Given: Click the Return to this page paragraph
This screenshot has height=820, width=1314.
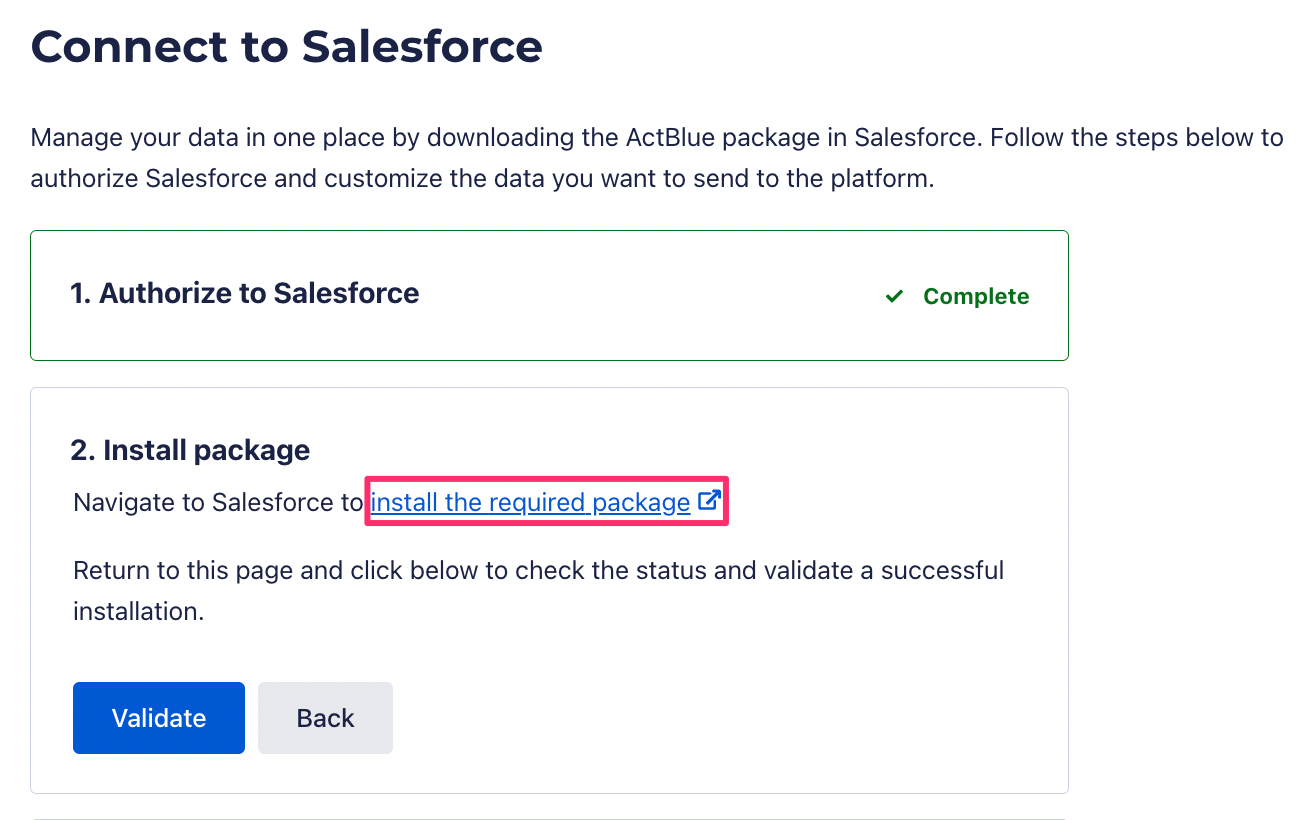Looking at the screenshot, I should pyautogui.click(x=539, y=591).
